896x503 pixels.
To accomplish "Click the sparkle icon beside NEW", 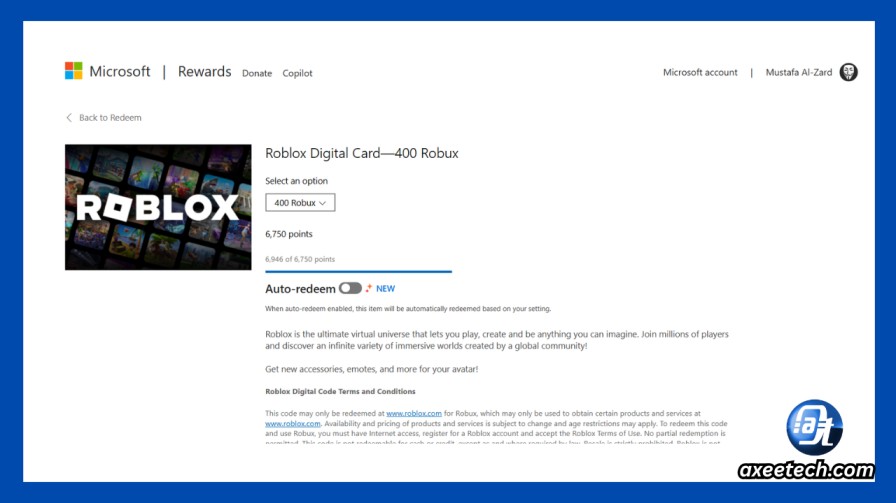I will pyautogui.click(x=369, y=288).
